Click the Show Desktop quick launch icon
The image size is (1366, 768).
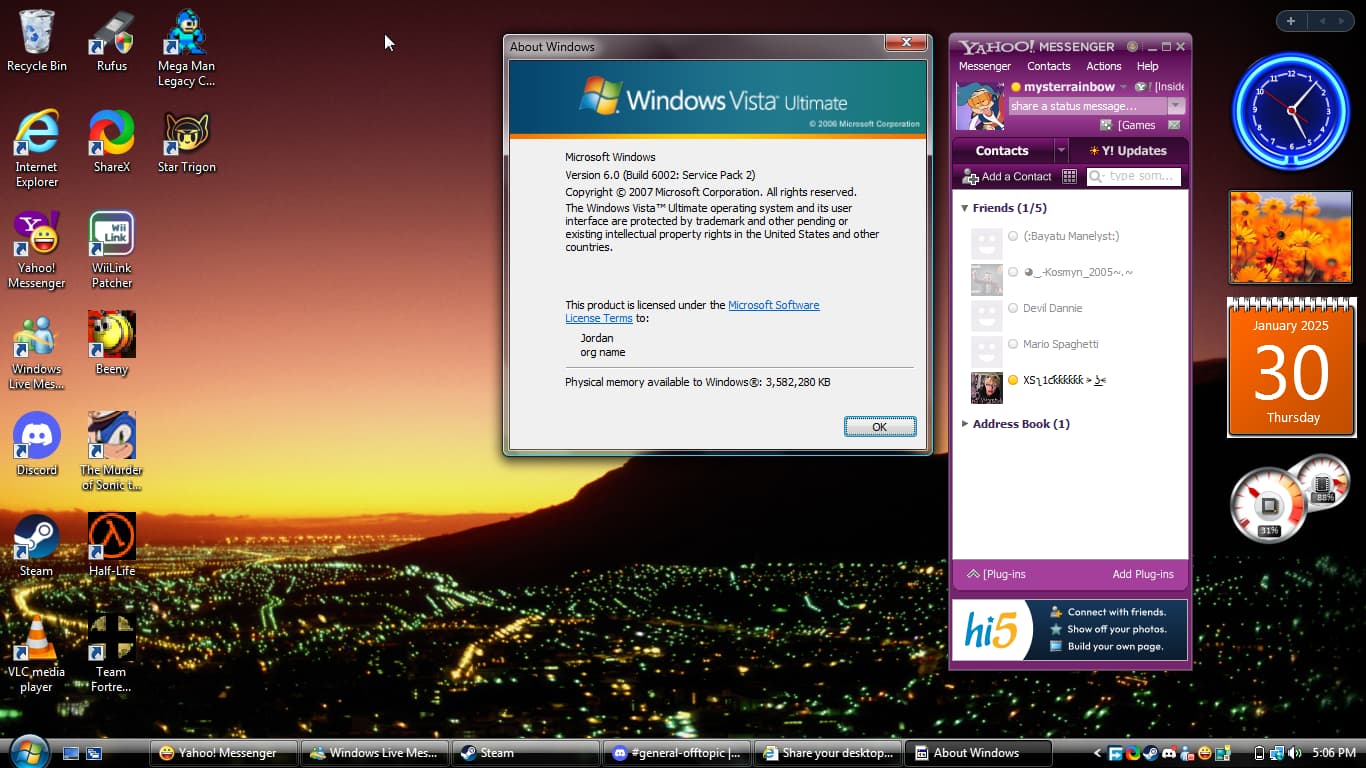click(x=71, y=753)
